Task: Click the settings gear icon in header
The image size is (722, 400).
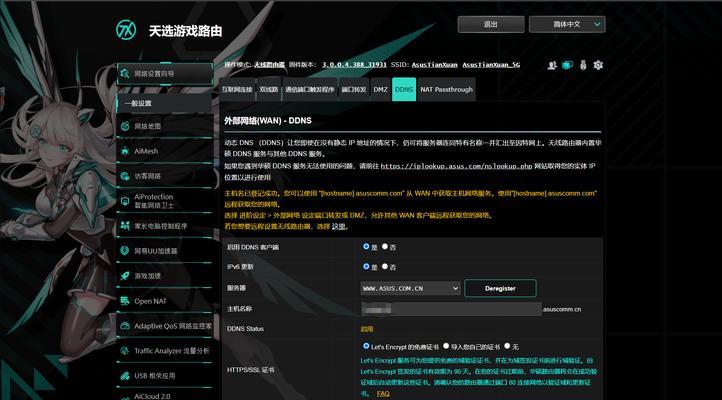Action: tap(598, 65)
